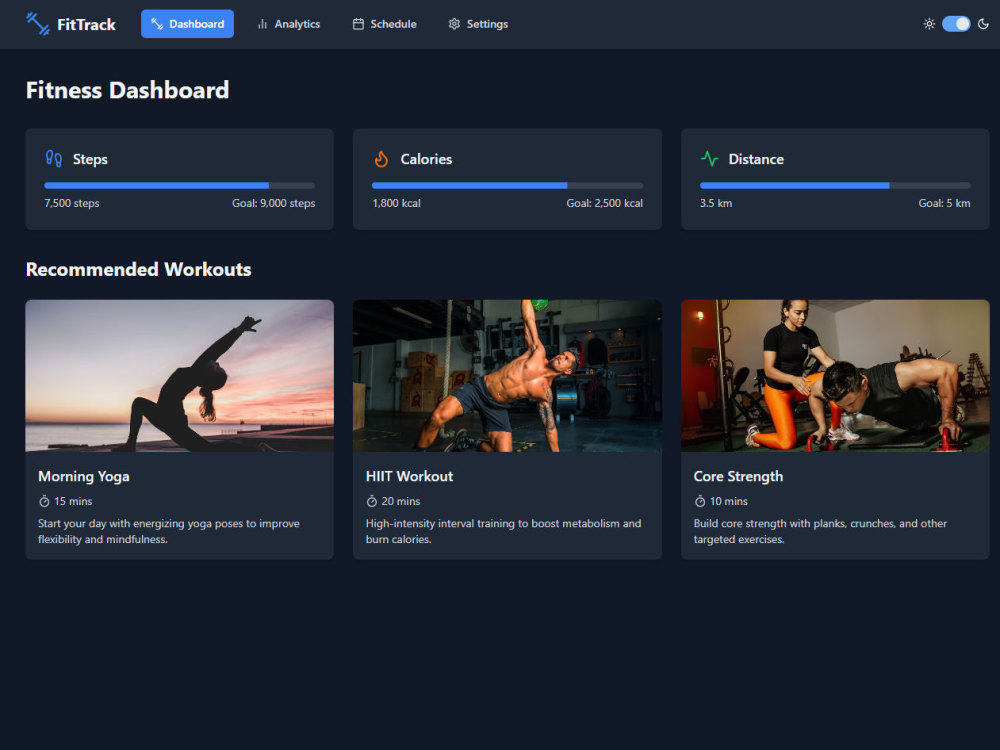This screenshot has width=1000, height=750.
Task: Click the 'Goal: 2,500 kcal' text
Action: tap(605, 203)
